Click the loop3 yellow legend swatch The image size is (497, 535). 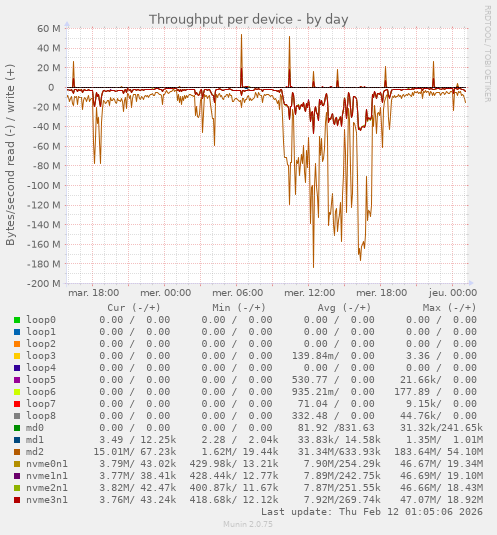(x=17, y=356)
